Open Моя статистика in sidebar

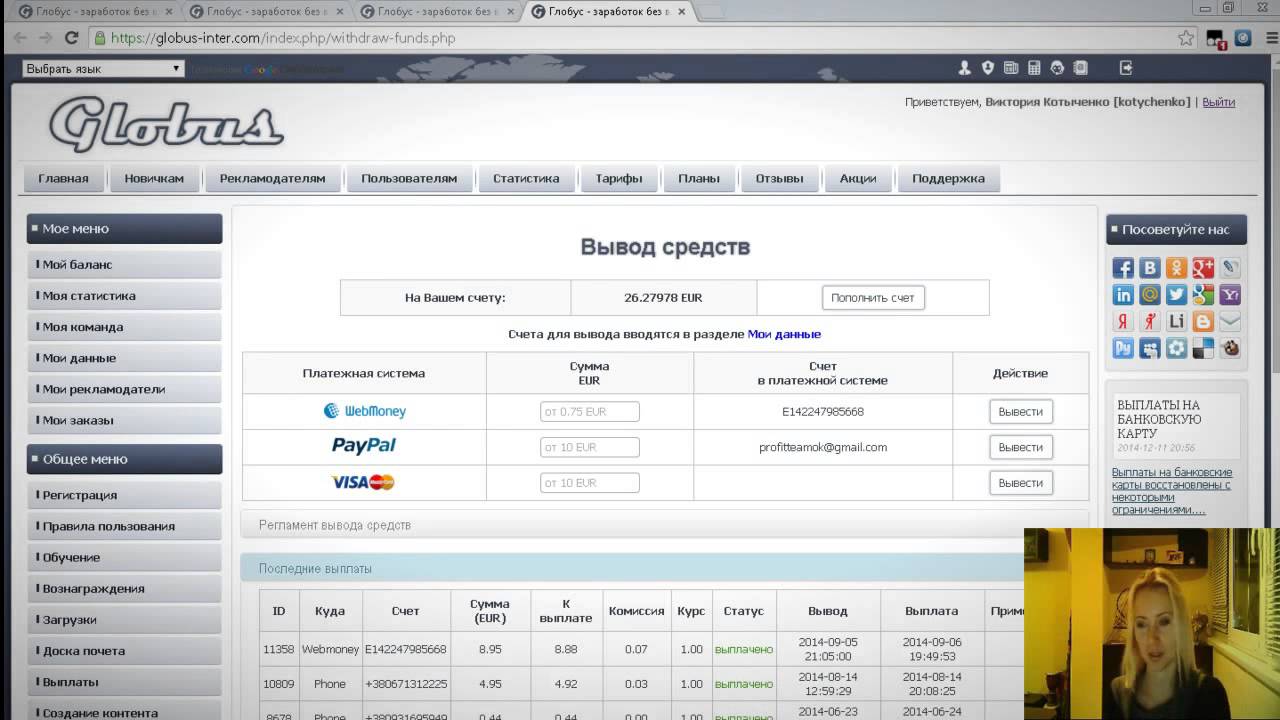pos(124,296)
